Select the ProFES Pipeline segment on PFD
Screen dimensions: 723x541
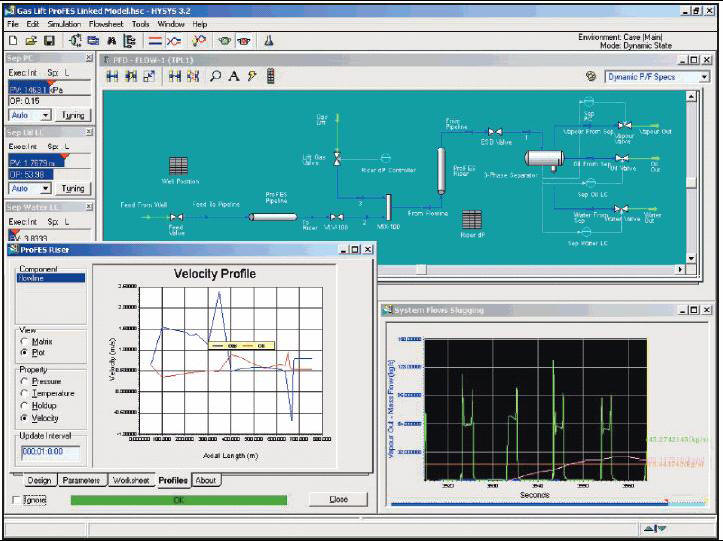coord(273,217)
